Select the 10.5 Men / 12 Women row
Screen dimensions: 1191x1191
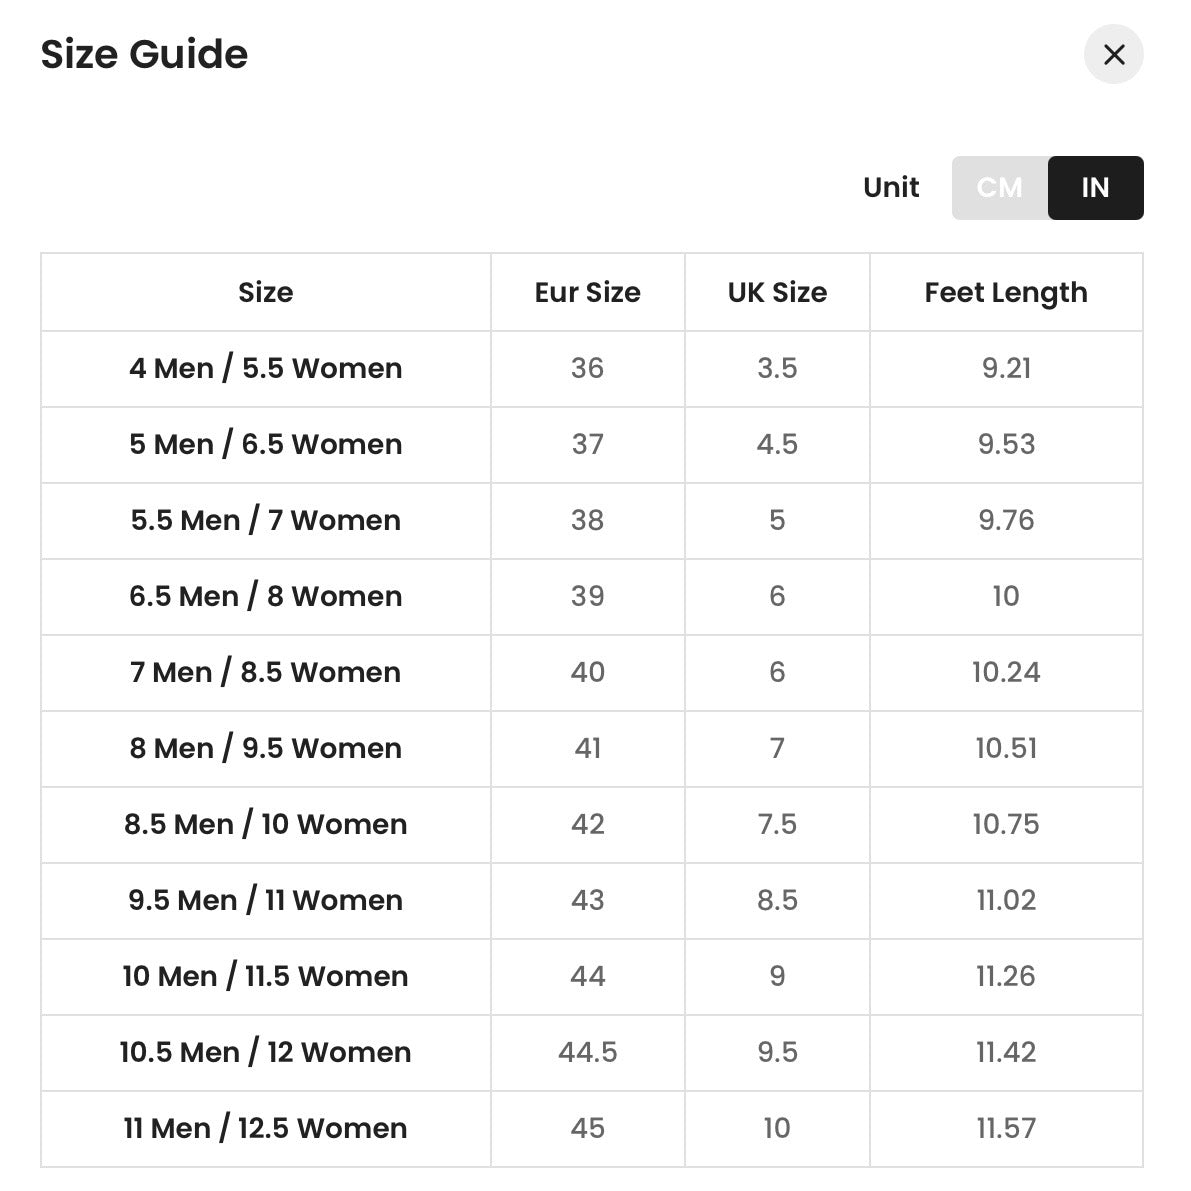point(592,1052)
